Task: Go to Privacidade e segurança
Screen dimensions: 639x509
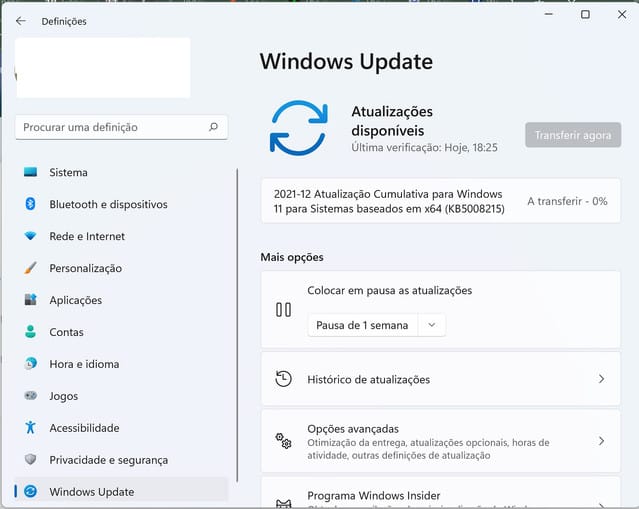Action: [121, 460]
